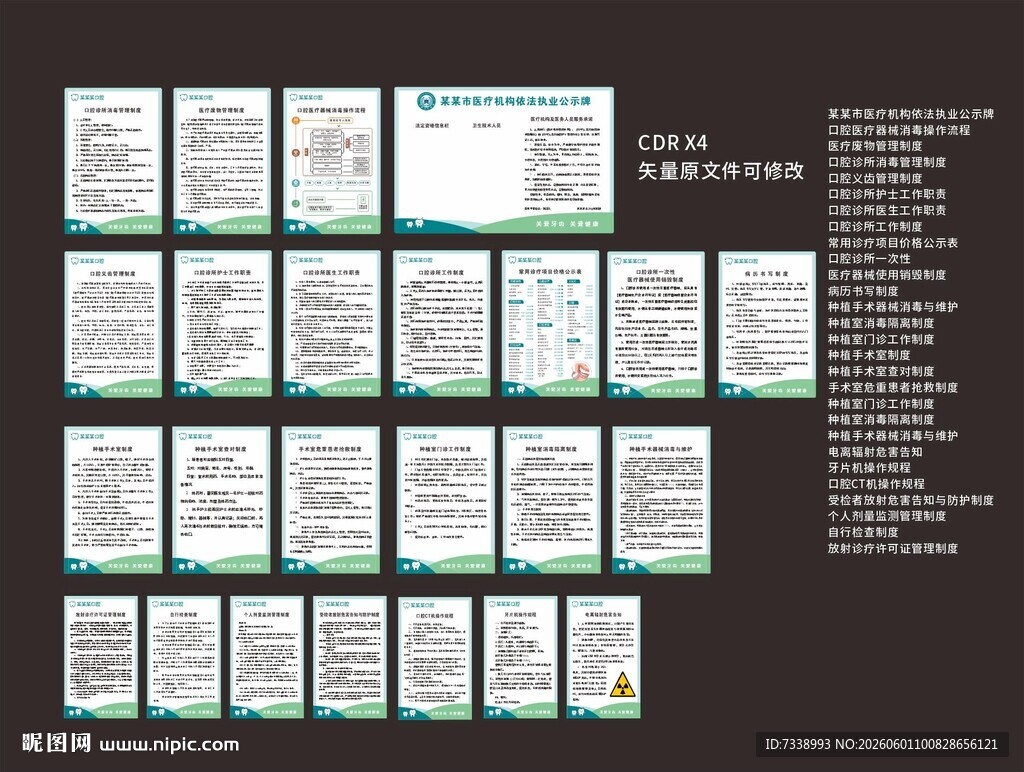Viewport: 1024px width, 772px height.
Task: Open the 口腔诊所消毒管理制度 poster
Action: point(113,161)
